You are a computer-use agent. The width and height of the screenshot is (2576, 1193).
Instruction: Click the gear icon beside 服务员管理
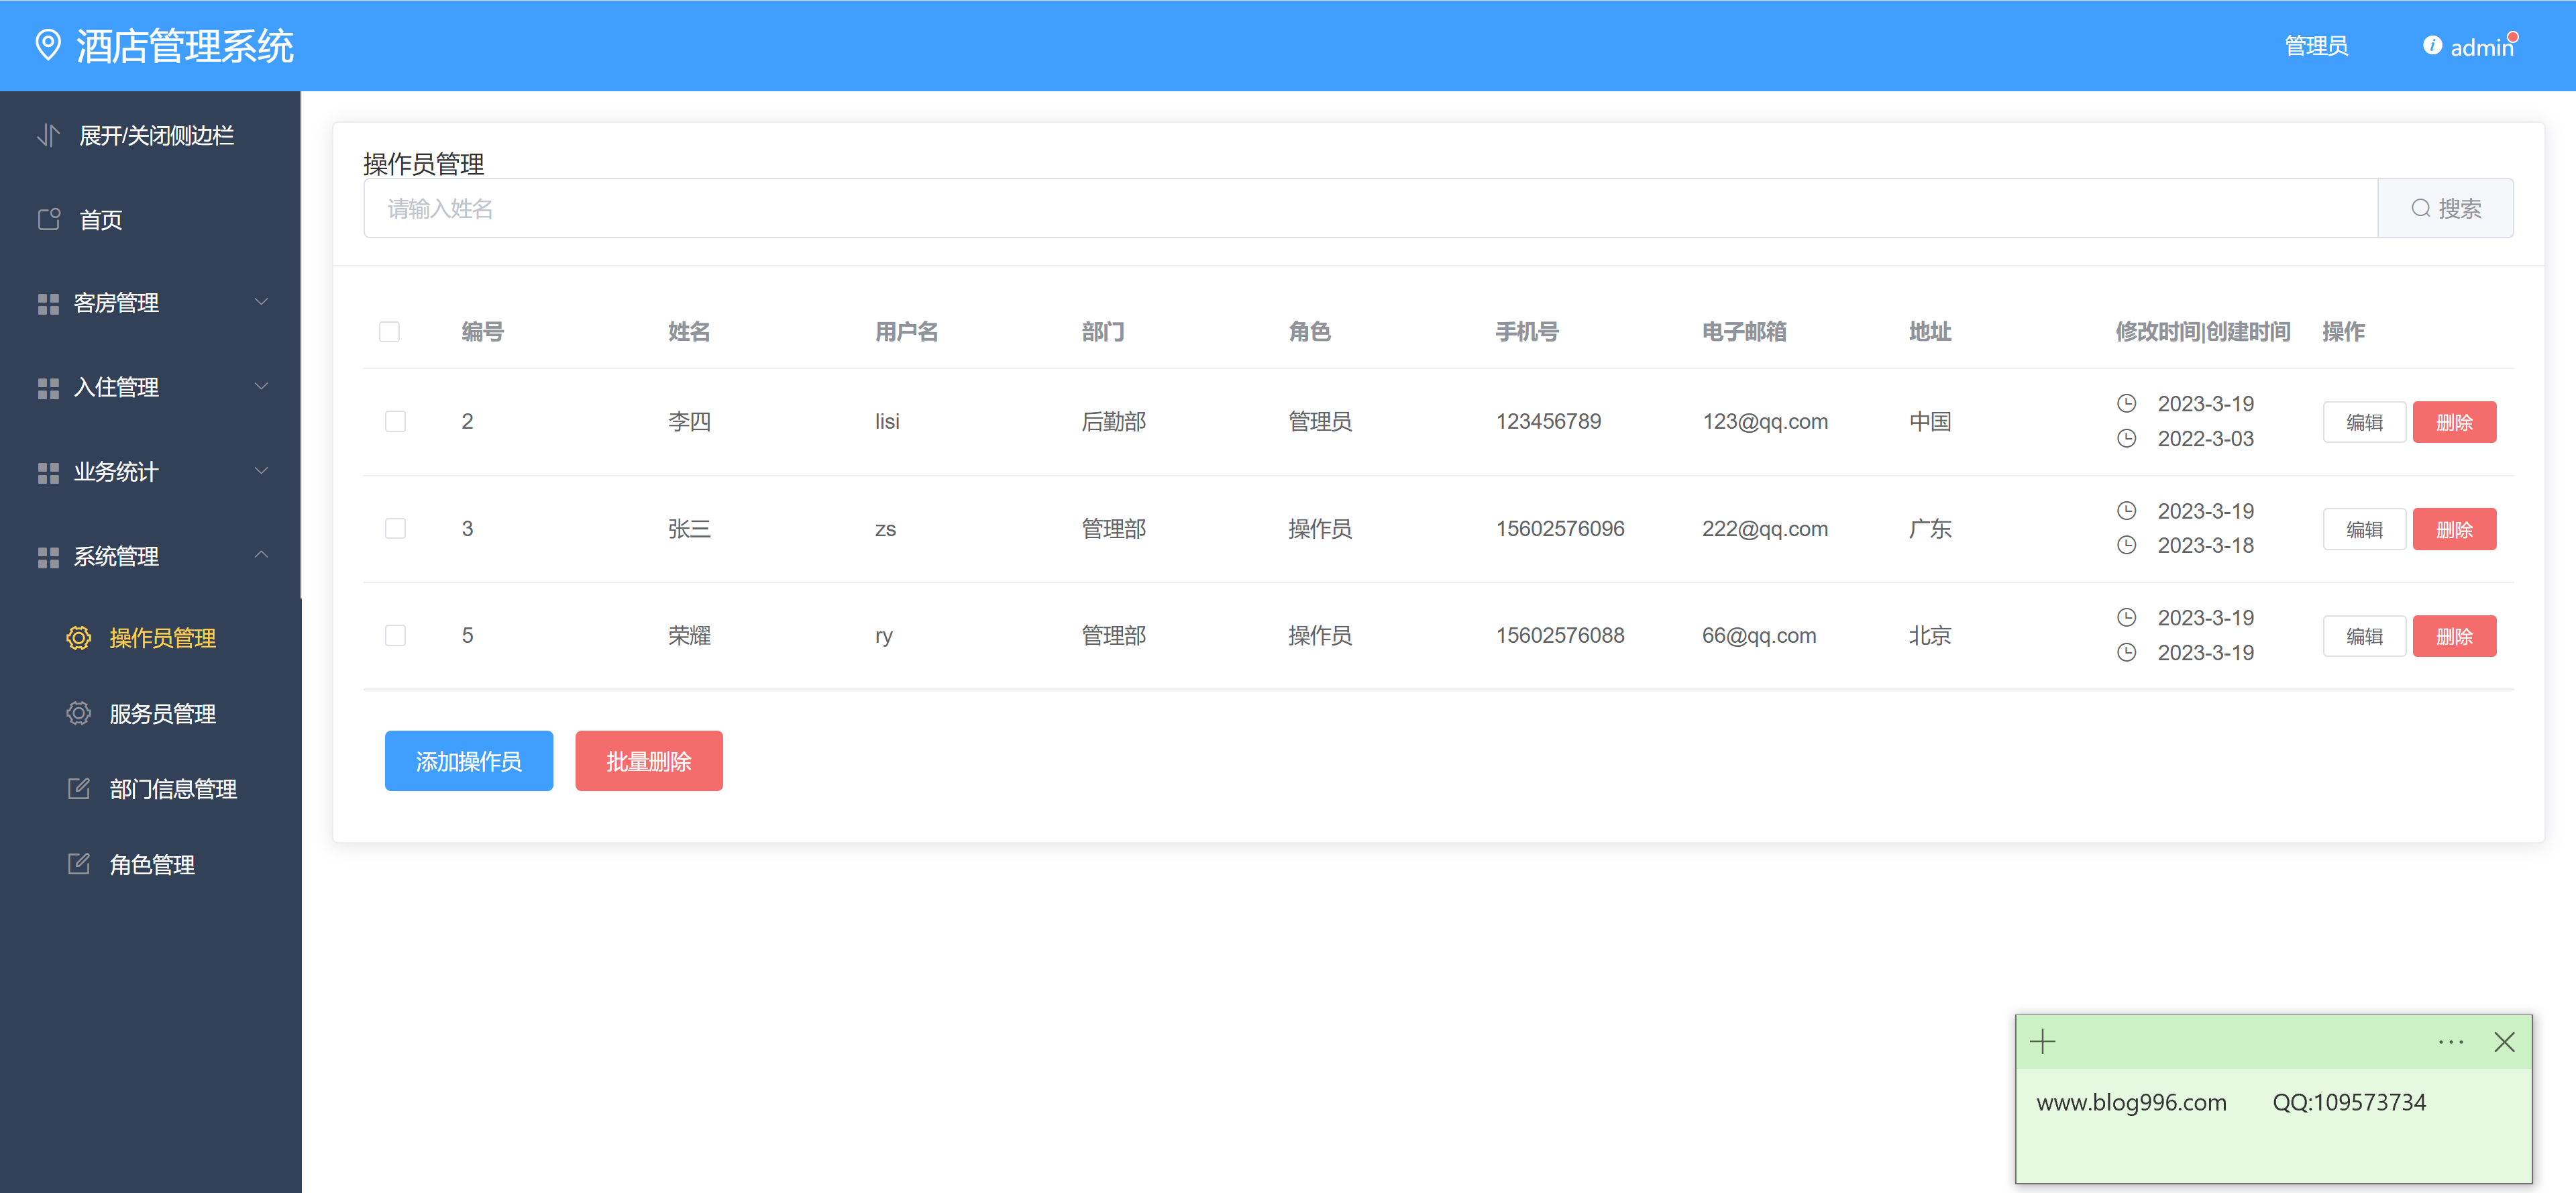[79, 713]
